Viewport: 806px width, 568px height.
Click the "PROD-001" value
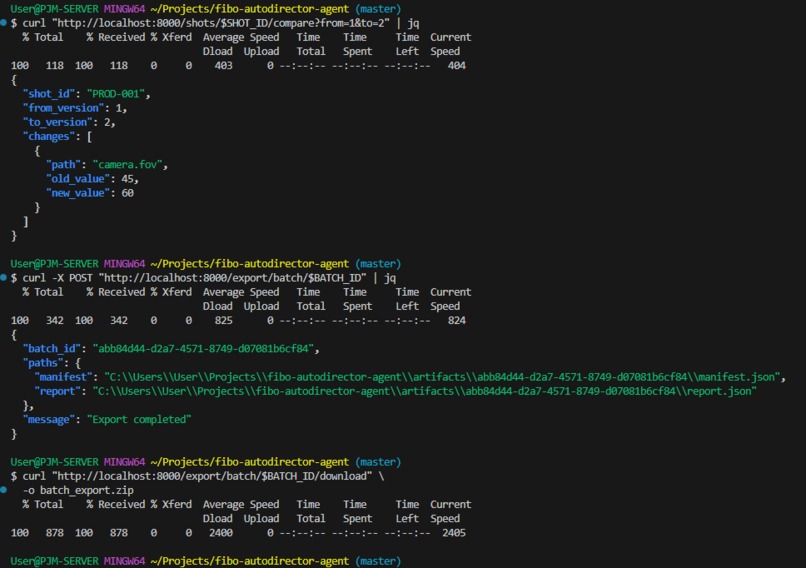pyautogui.click(x=116, y=94)
